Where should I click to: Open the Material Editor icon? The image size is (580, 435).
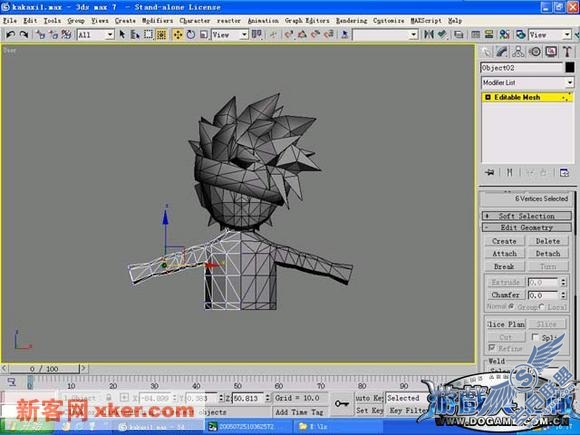pos(505,35)
